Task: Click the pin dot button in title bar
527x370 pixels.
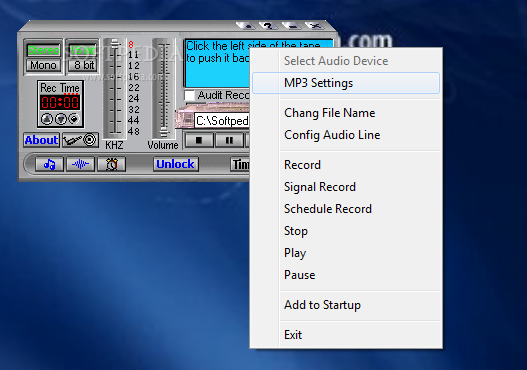Action: [245, 26]
